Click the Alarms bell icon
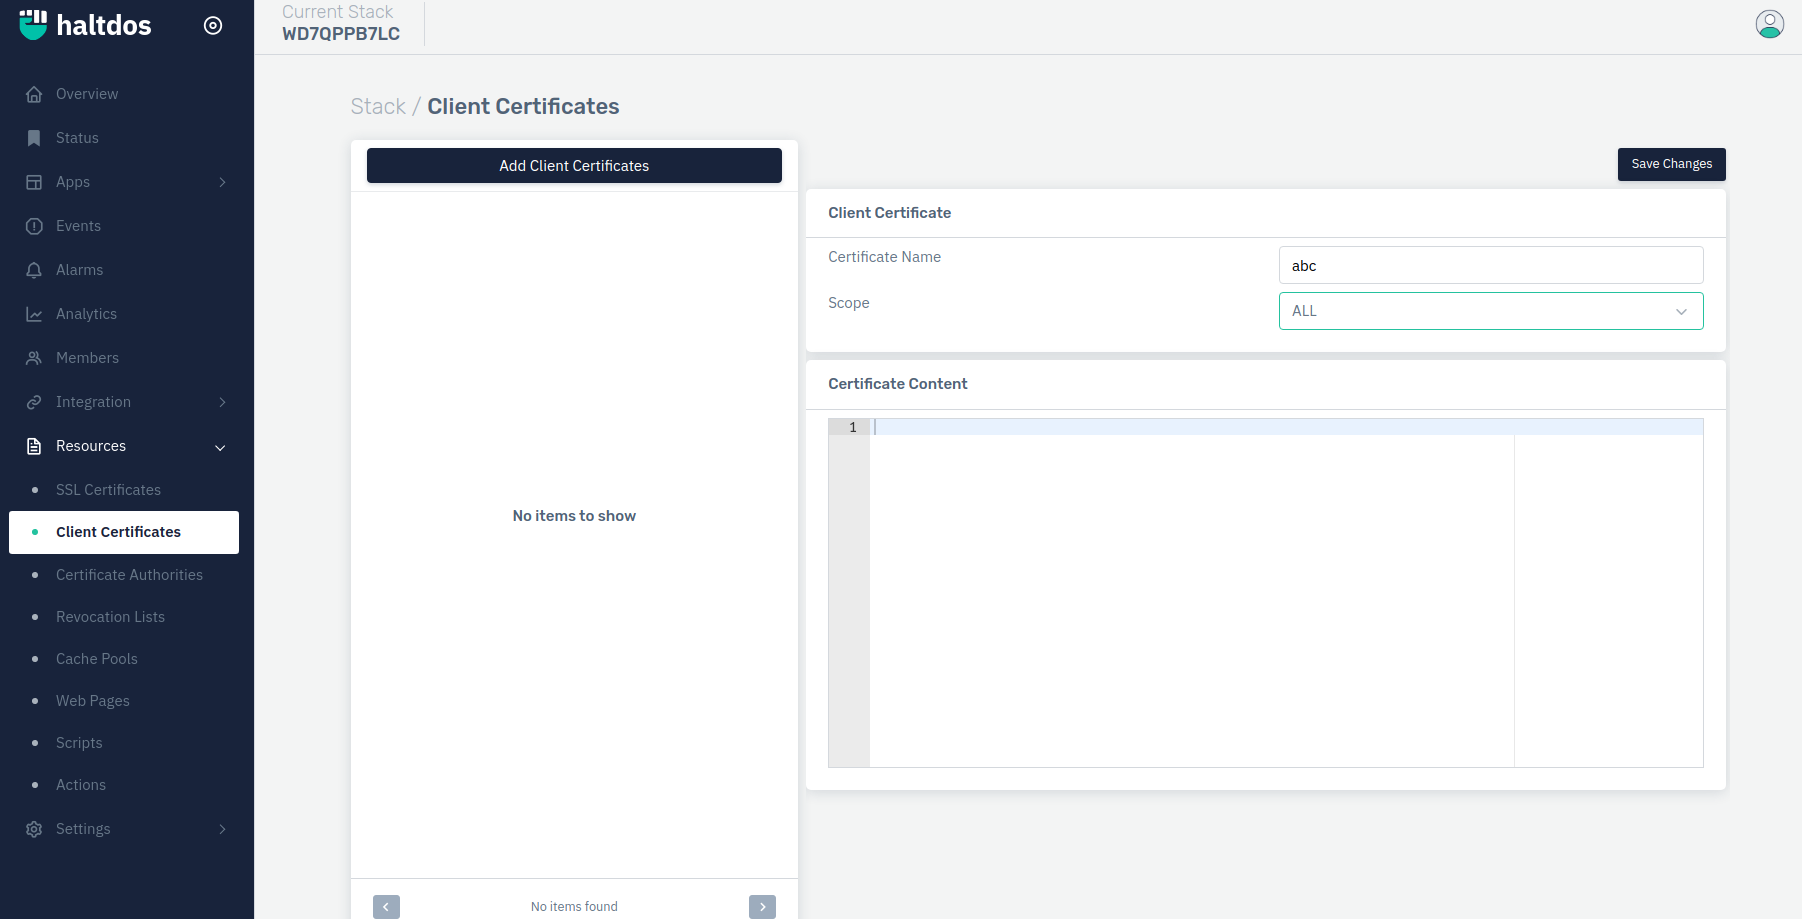This screenshot has height=919, width=1802. pyautogui.click(x=34, y=270)
